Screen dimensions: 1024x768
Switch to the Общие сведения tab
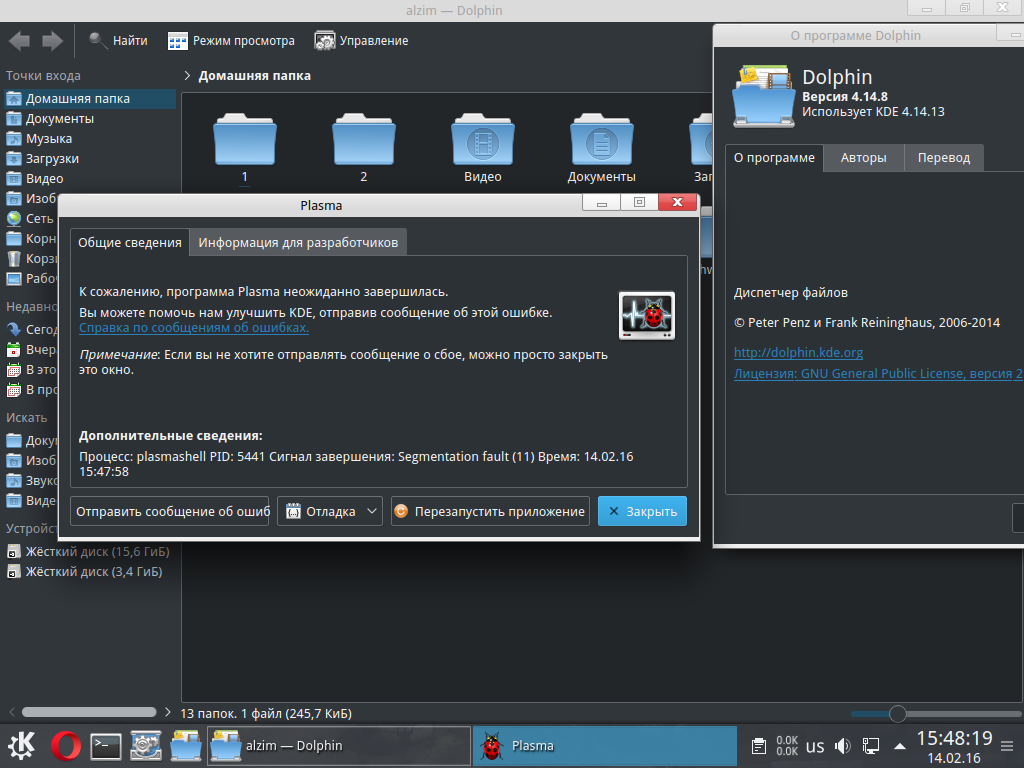coord(130,242)
